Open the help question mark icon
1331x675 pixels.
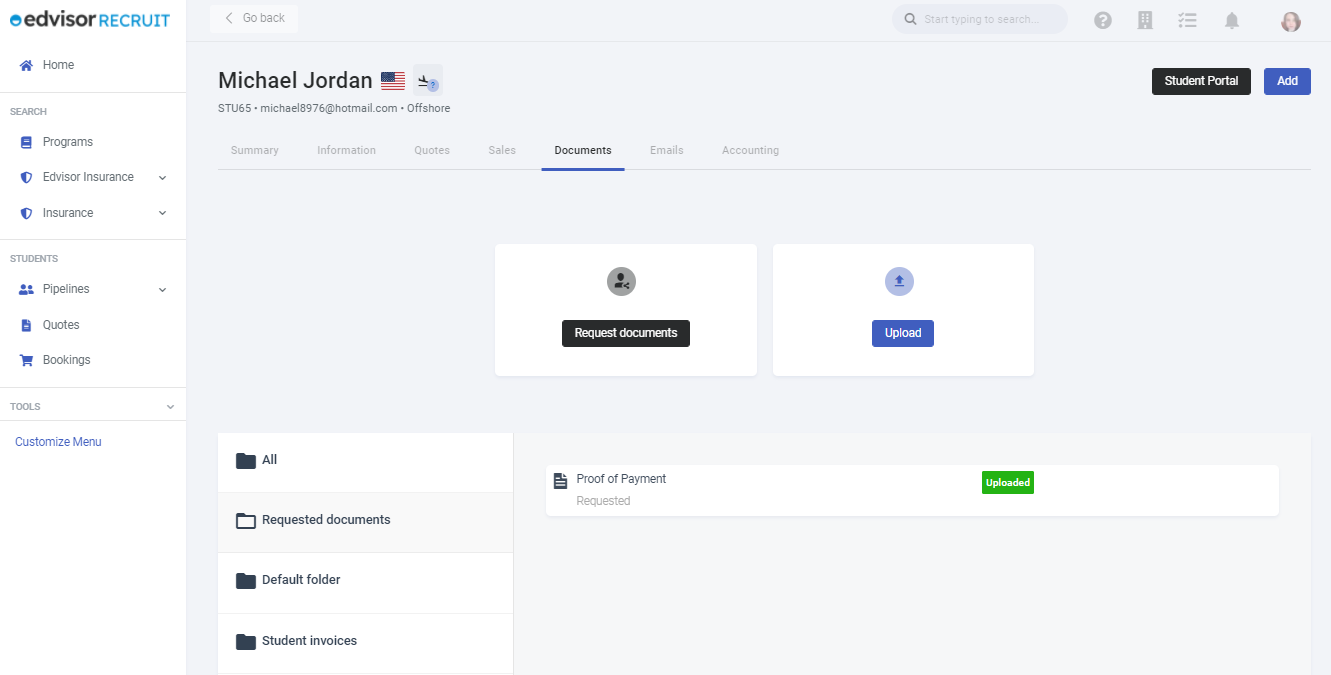pos(1103,20)
